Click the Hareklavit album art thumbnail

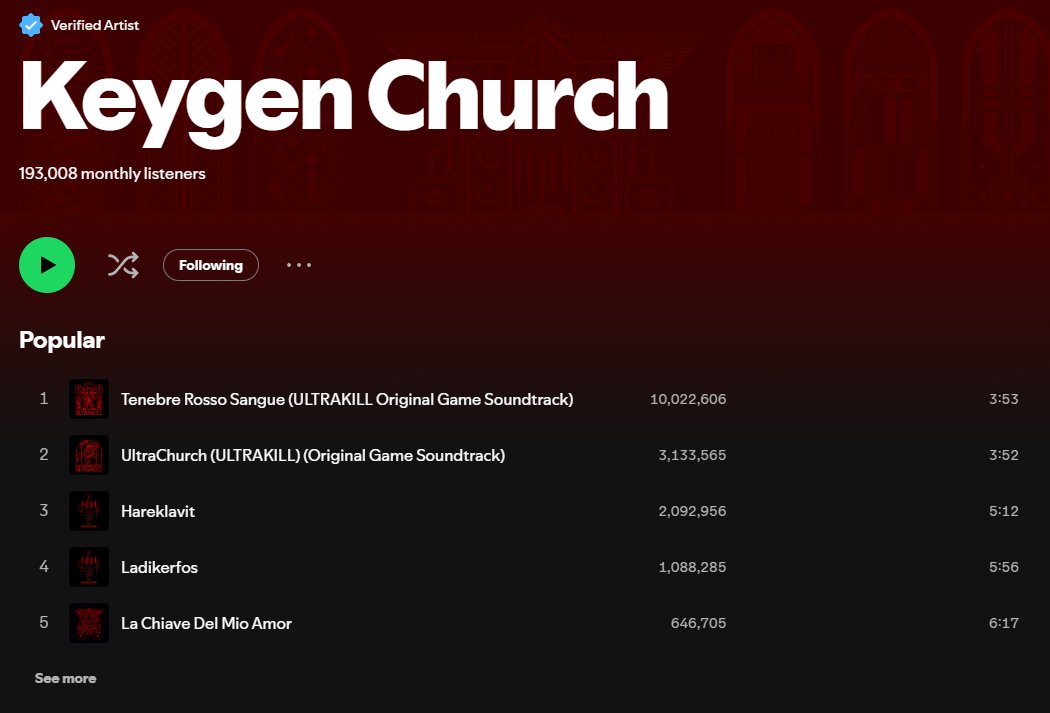(89, 511)
